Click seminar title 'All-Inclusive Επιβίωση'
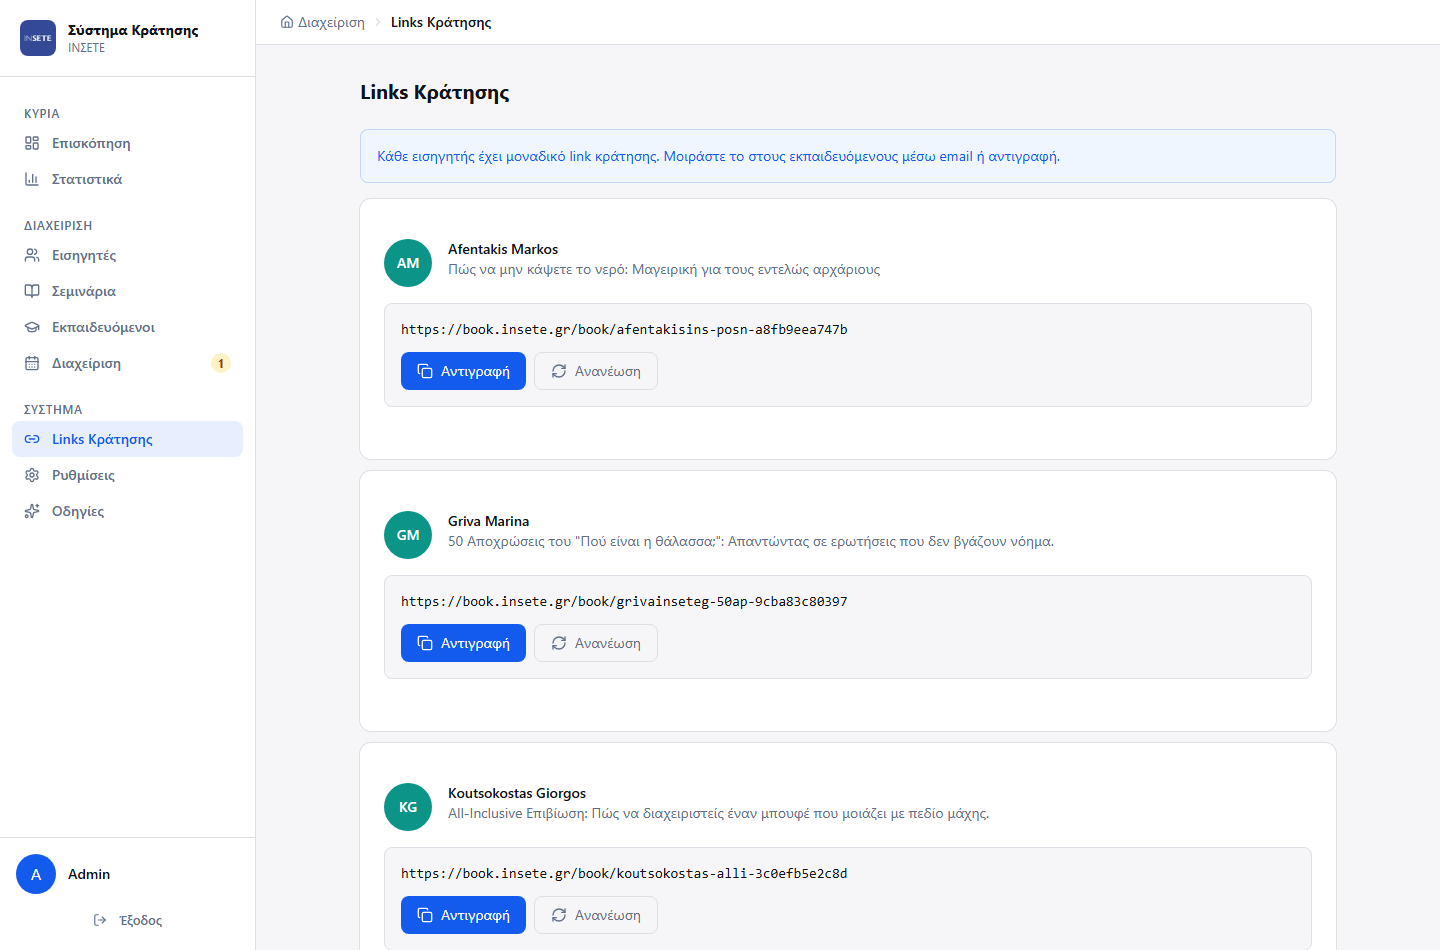This screenshot has height=950, width=1440. [x=719, y=813]
